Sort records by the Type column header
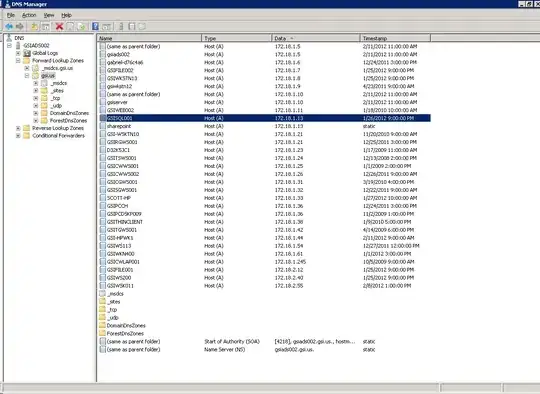The image size is (540, 394). 237,38
